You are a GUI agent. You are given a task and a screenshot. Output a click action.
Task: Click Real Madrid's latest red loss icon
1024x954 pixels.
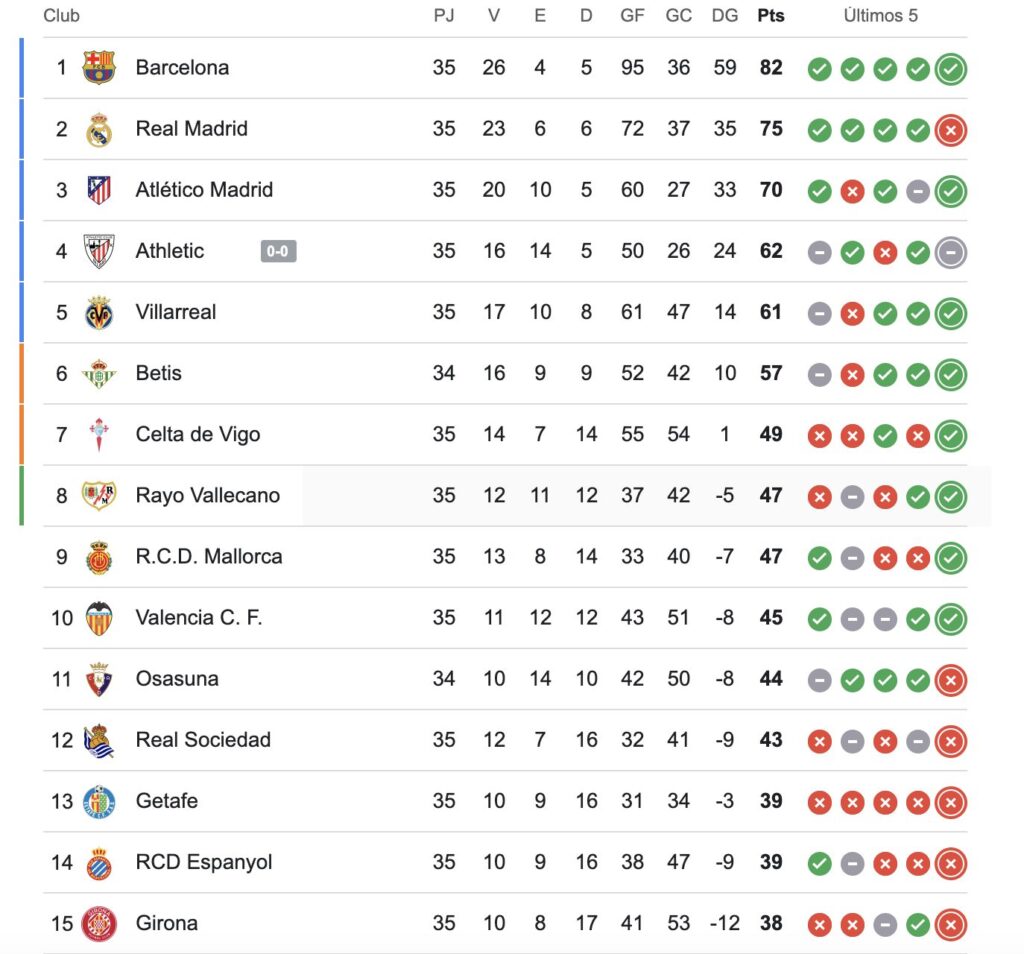tap(951, 130)
